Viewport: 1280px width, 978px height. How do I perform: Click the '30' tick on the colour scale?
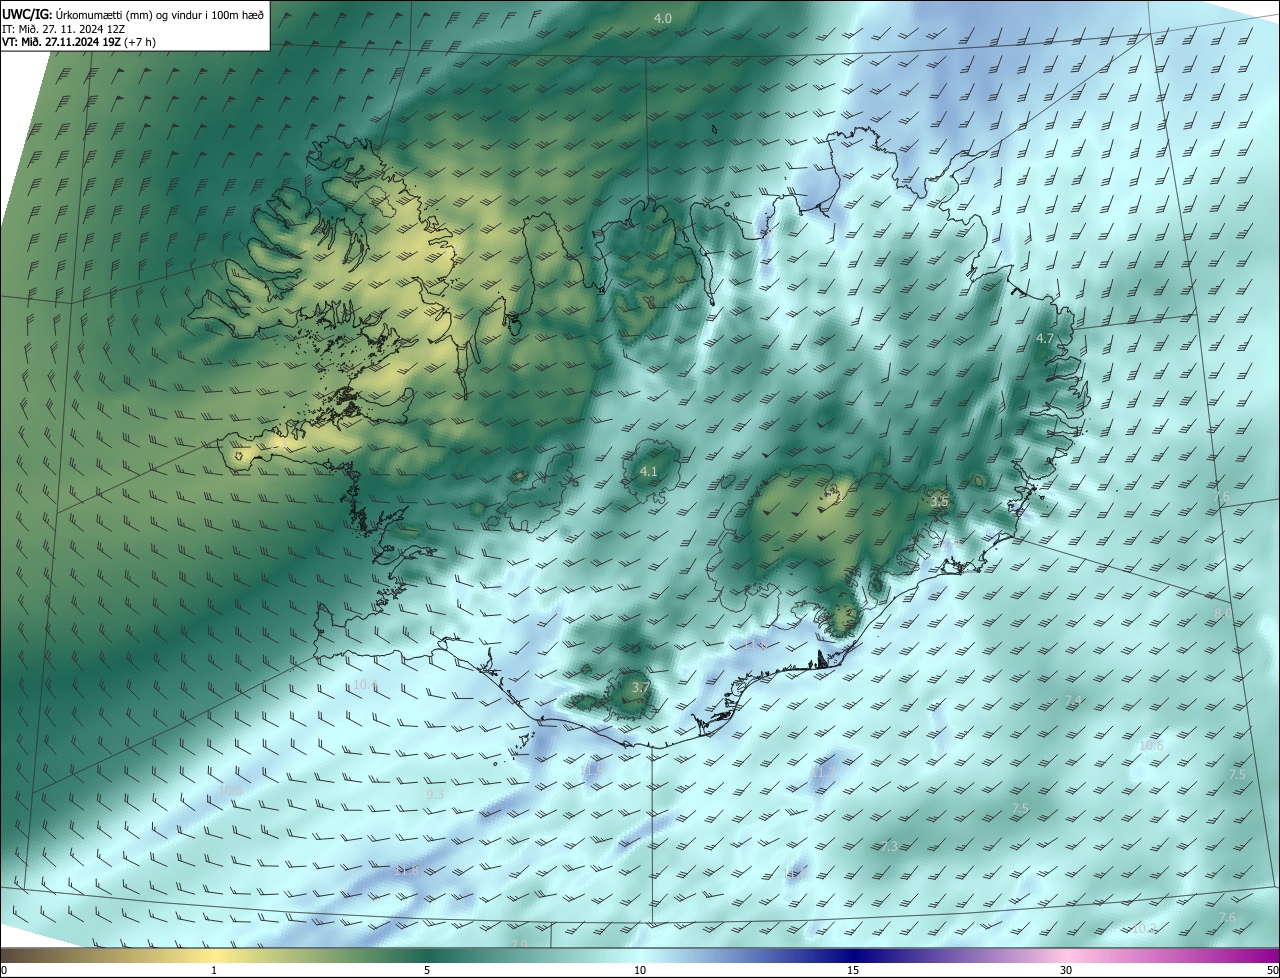[x=1066, y=970]
